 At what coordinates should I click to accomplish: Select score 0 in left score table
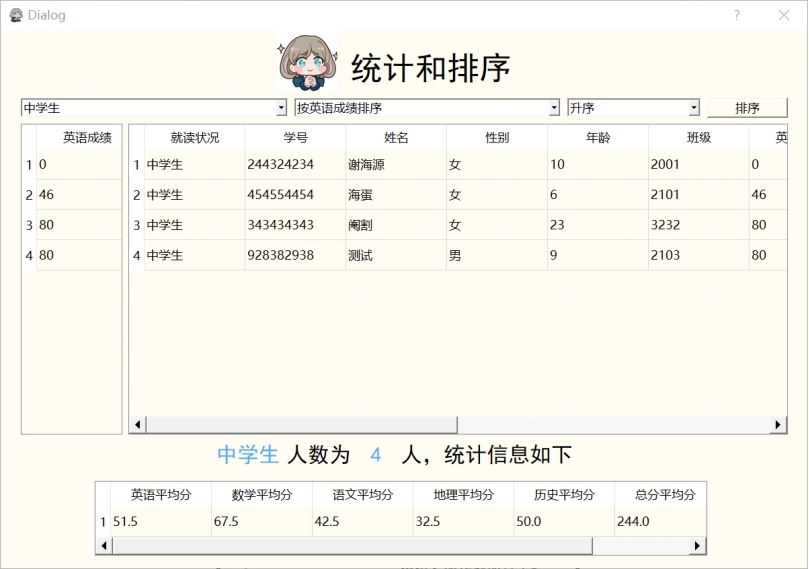[x=79, y=165]
